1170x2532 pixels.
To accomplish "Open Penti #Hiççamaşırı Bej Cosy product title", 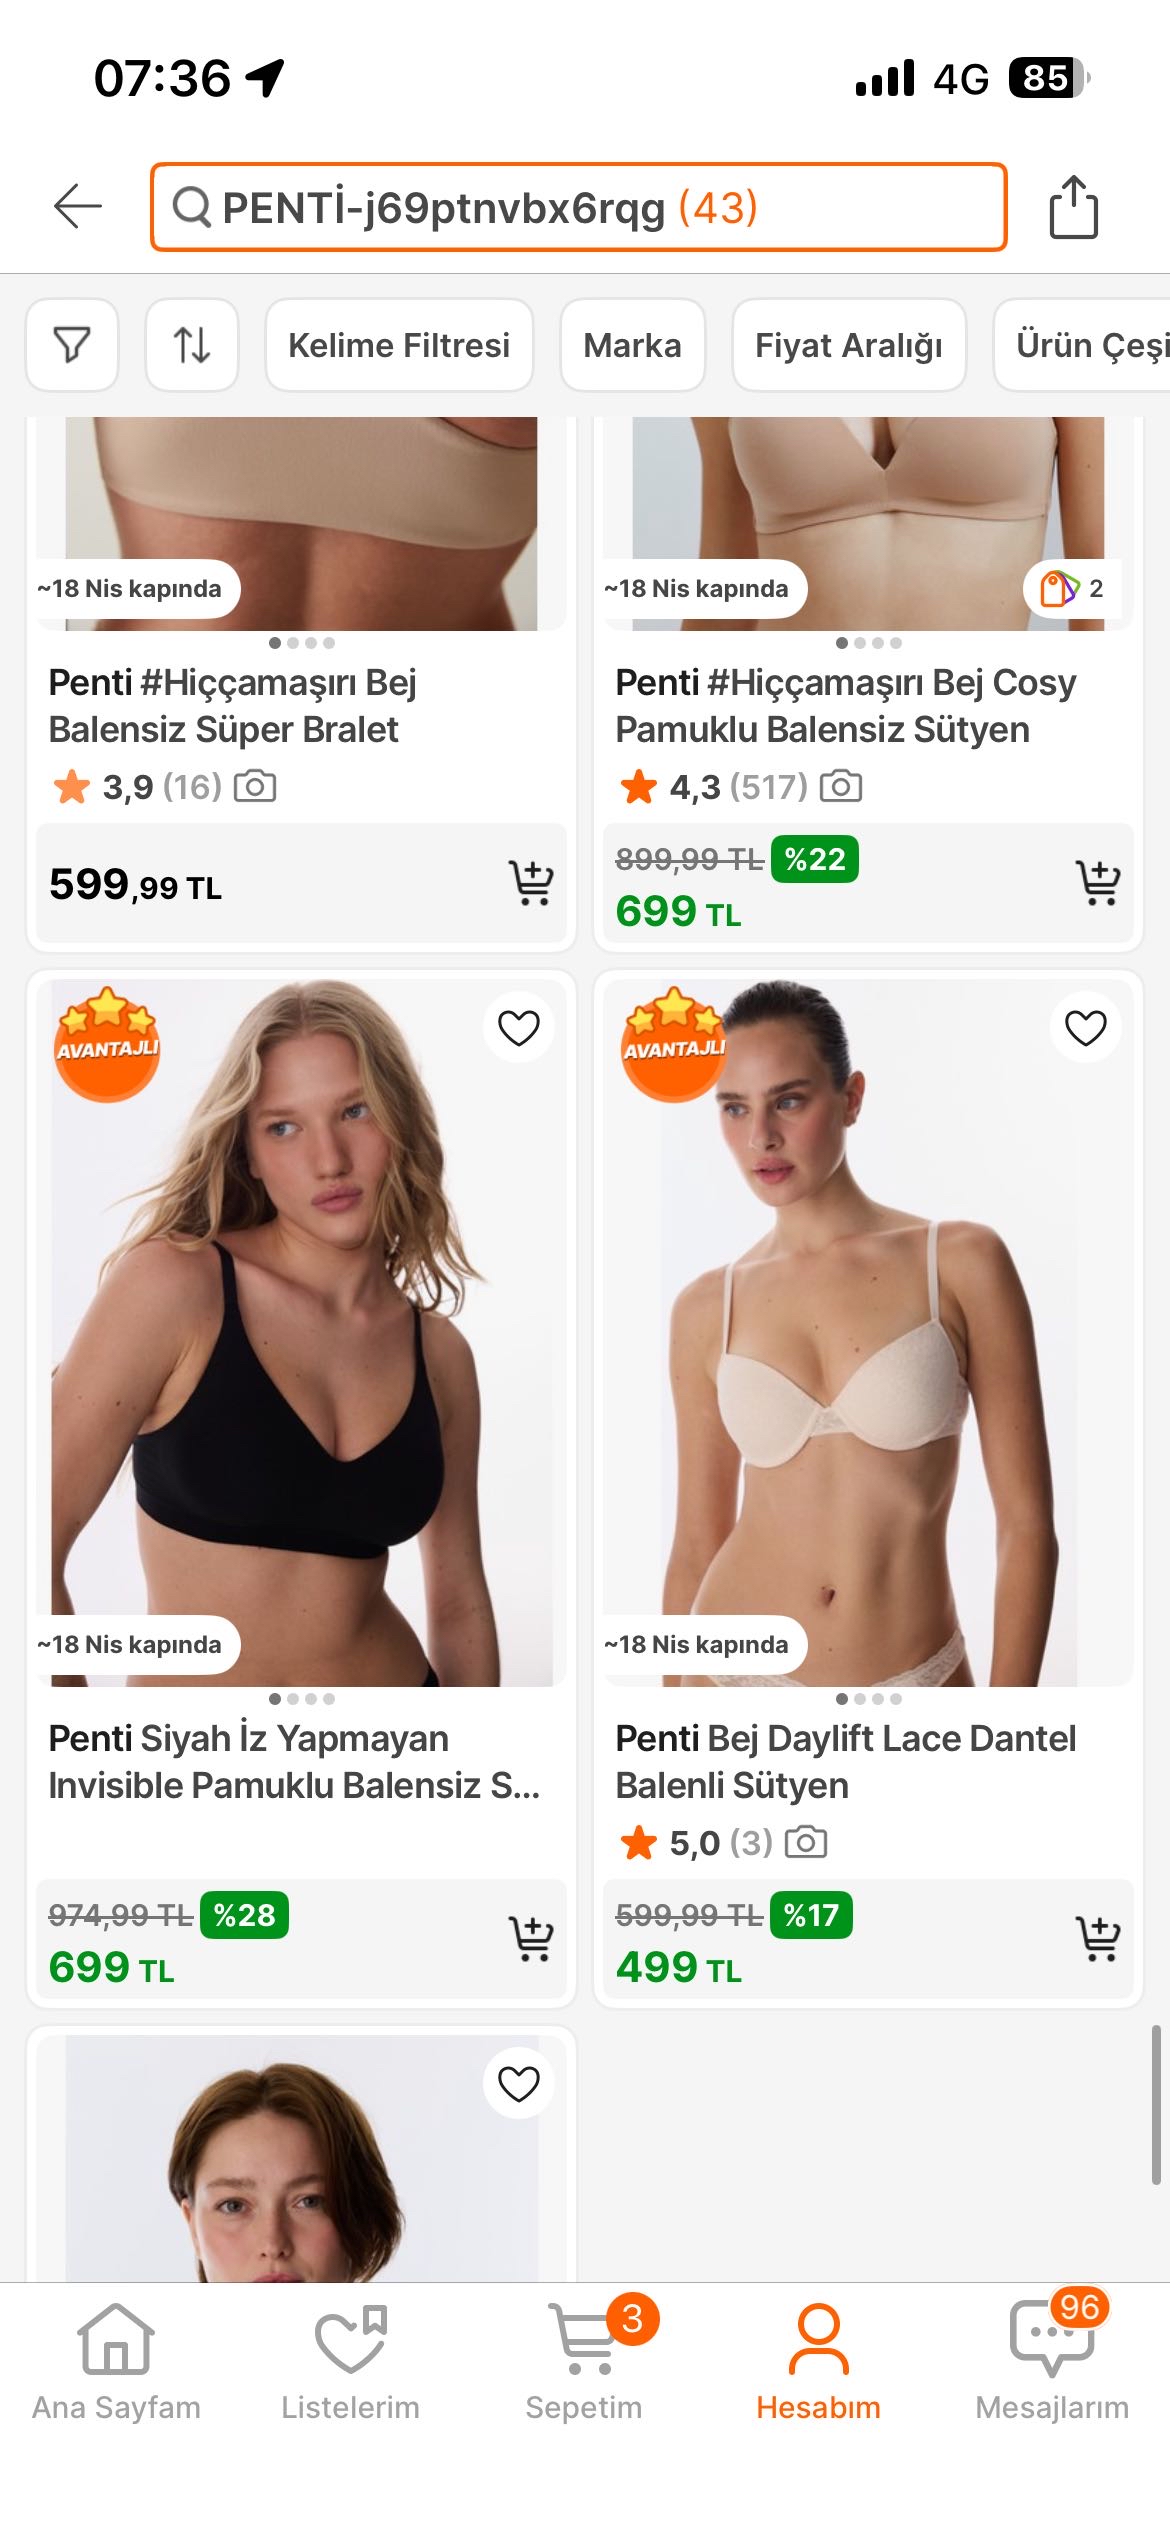I will click(x=845, y=706).
